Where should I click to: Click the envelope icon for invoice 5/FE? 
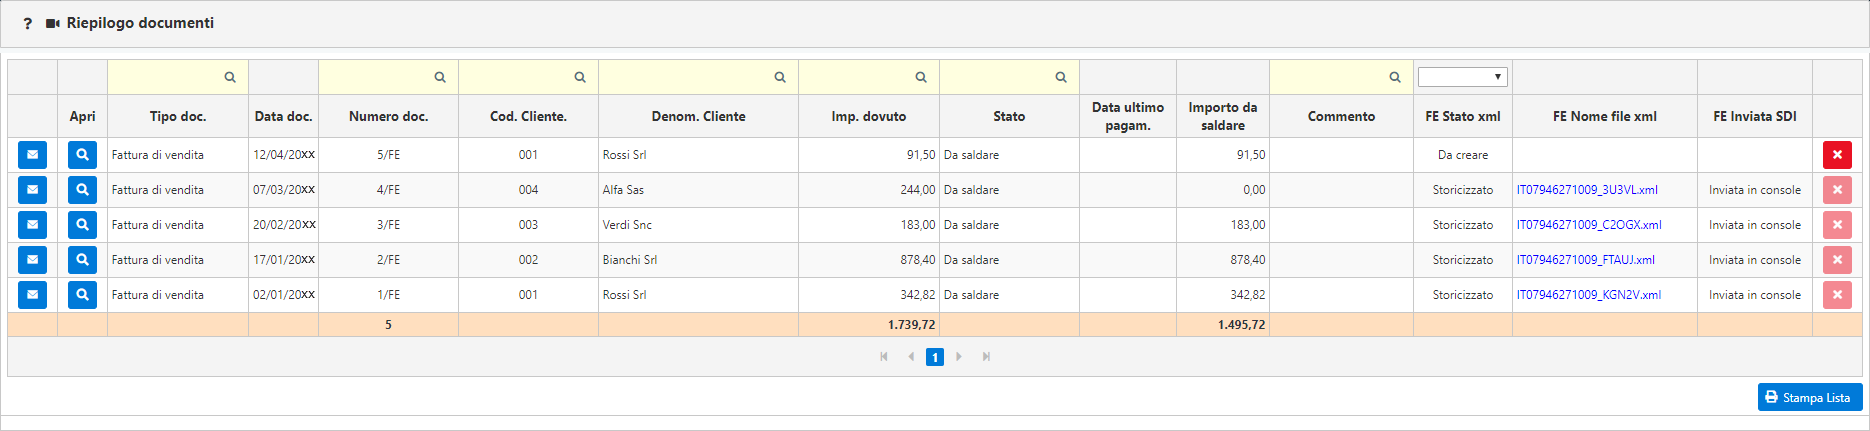[32, 155]
